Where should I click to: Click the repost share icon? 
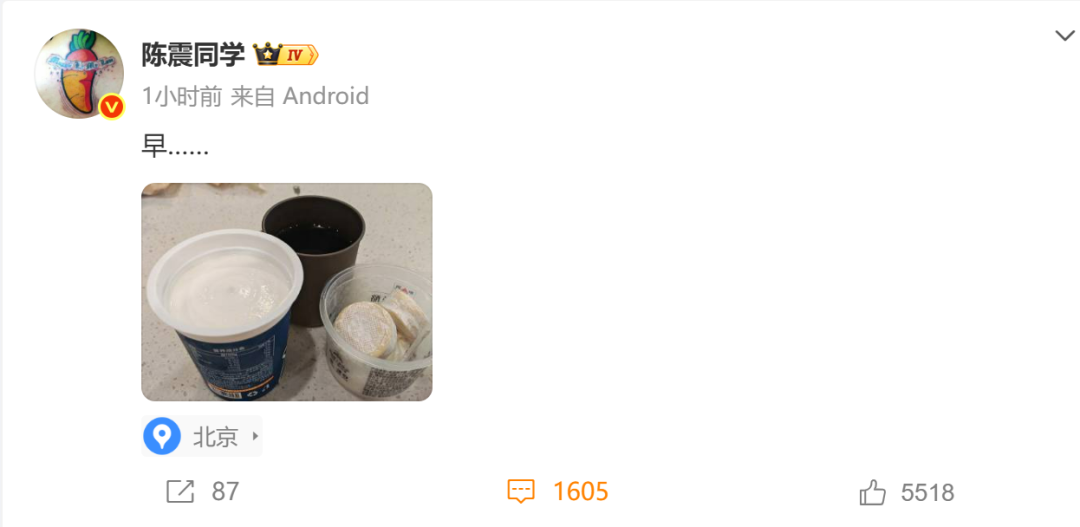point(180,492)
